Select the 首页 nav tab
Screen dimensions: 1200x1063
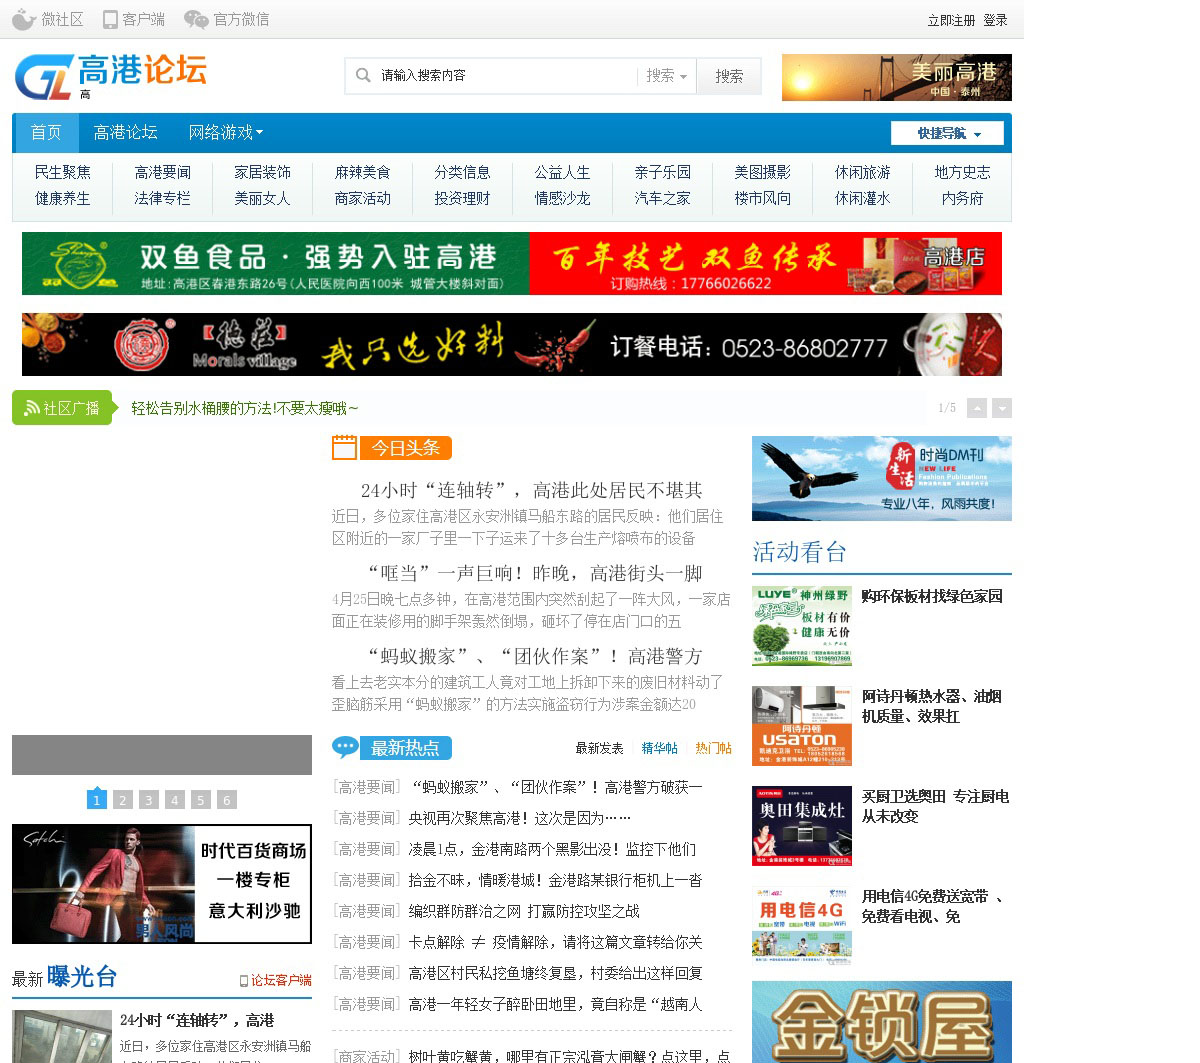tap(46, 132)
